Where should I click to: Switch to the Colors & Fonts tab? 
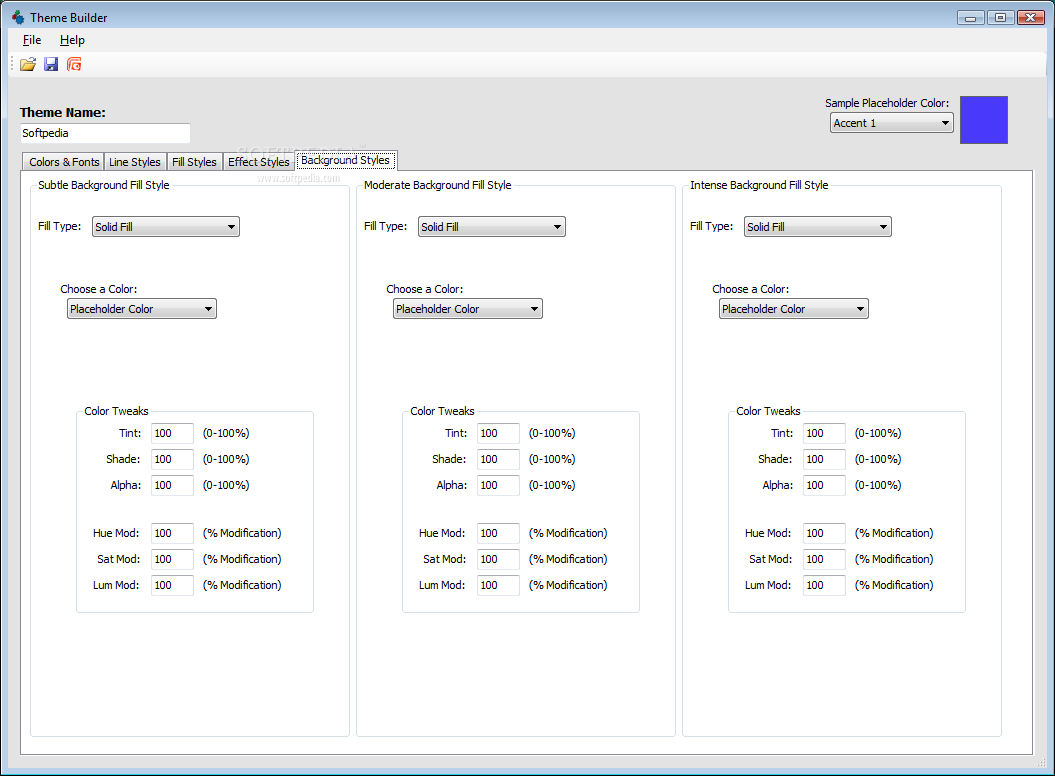coord(64,162)
